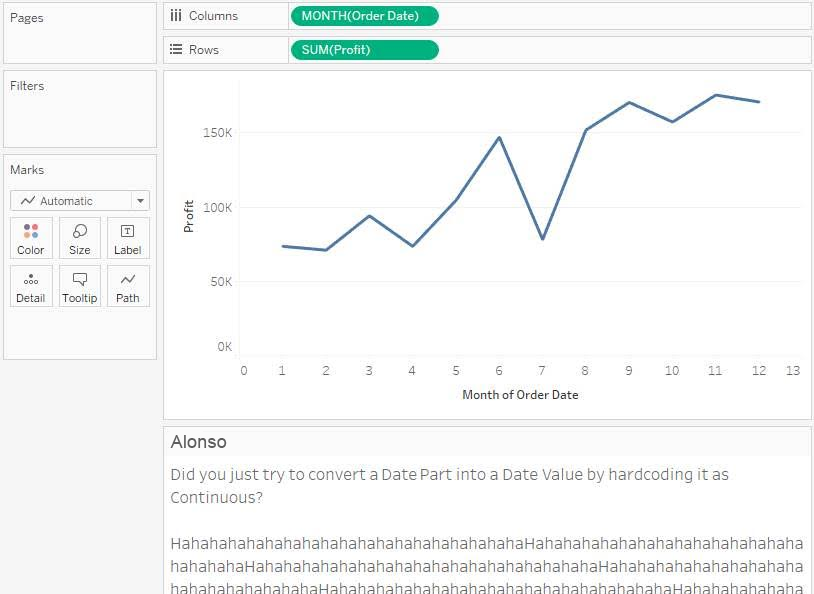Open the Tooltip marks card

click(x=80, y=286)
